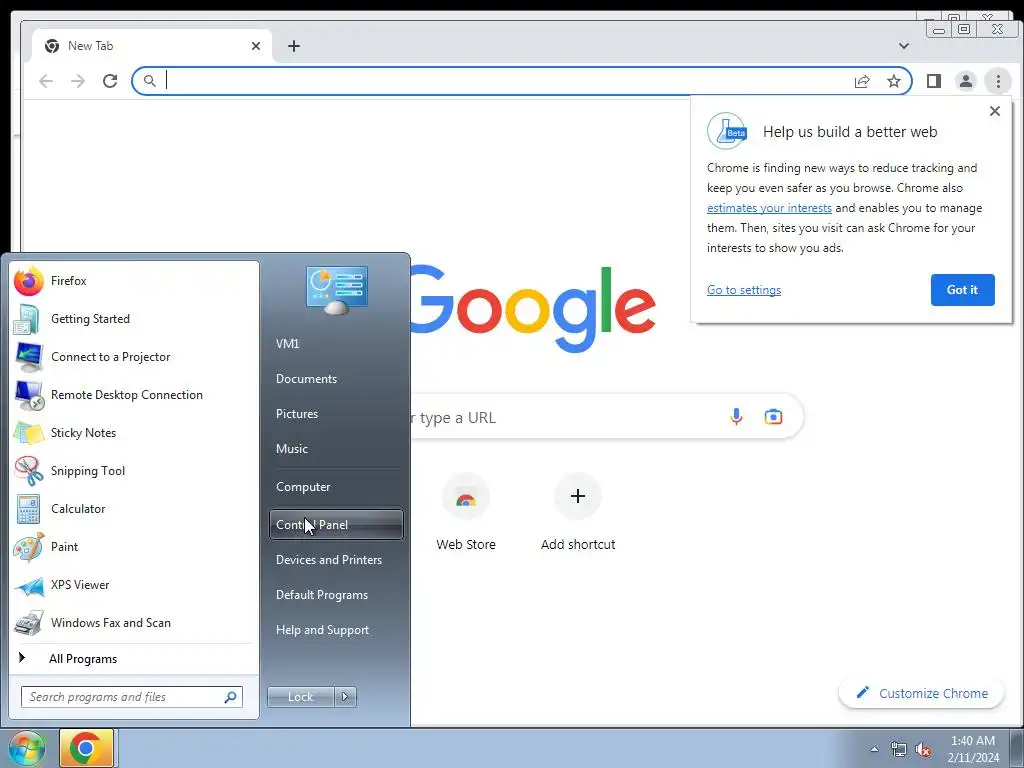Open Chrome tab search chevron

904,46
